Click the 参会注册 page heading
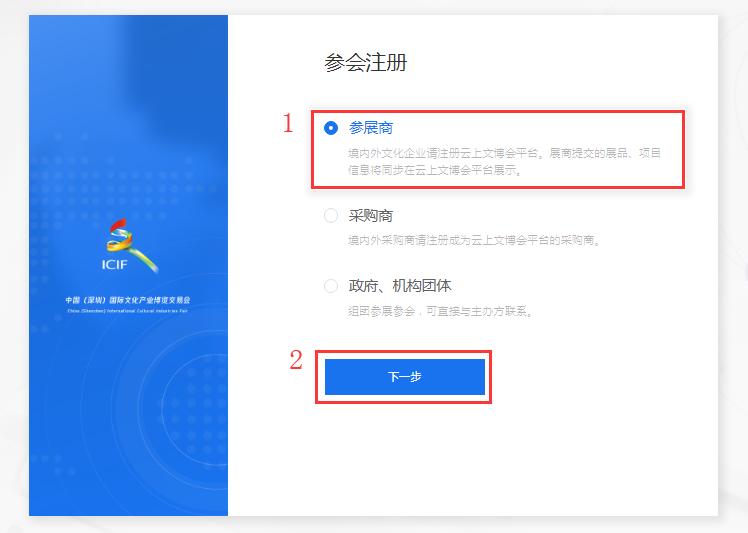 click(365, 63)
